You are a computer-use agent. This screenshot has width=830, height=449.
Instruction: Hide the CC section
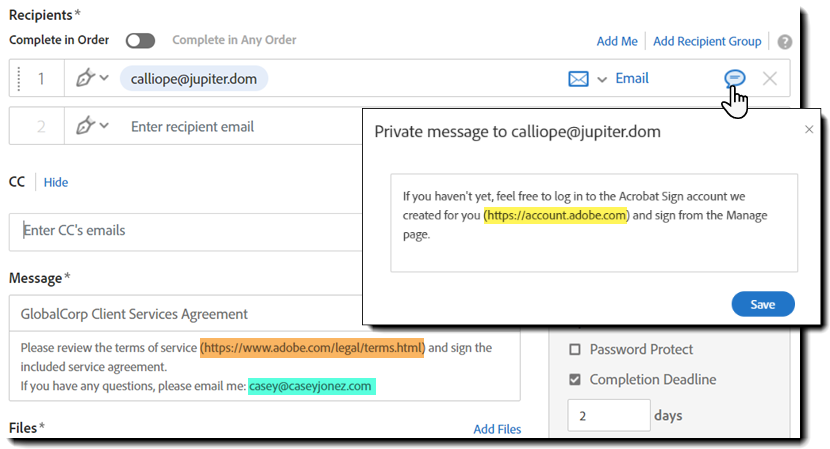pyautogui.click(x=56, y=182)
